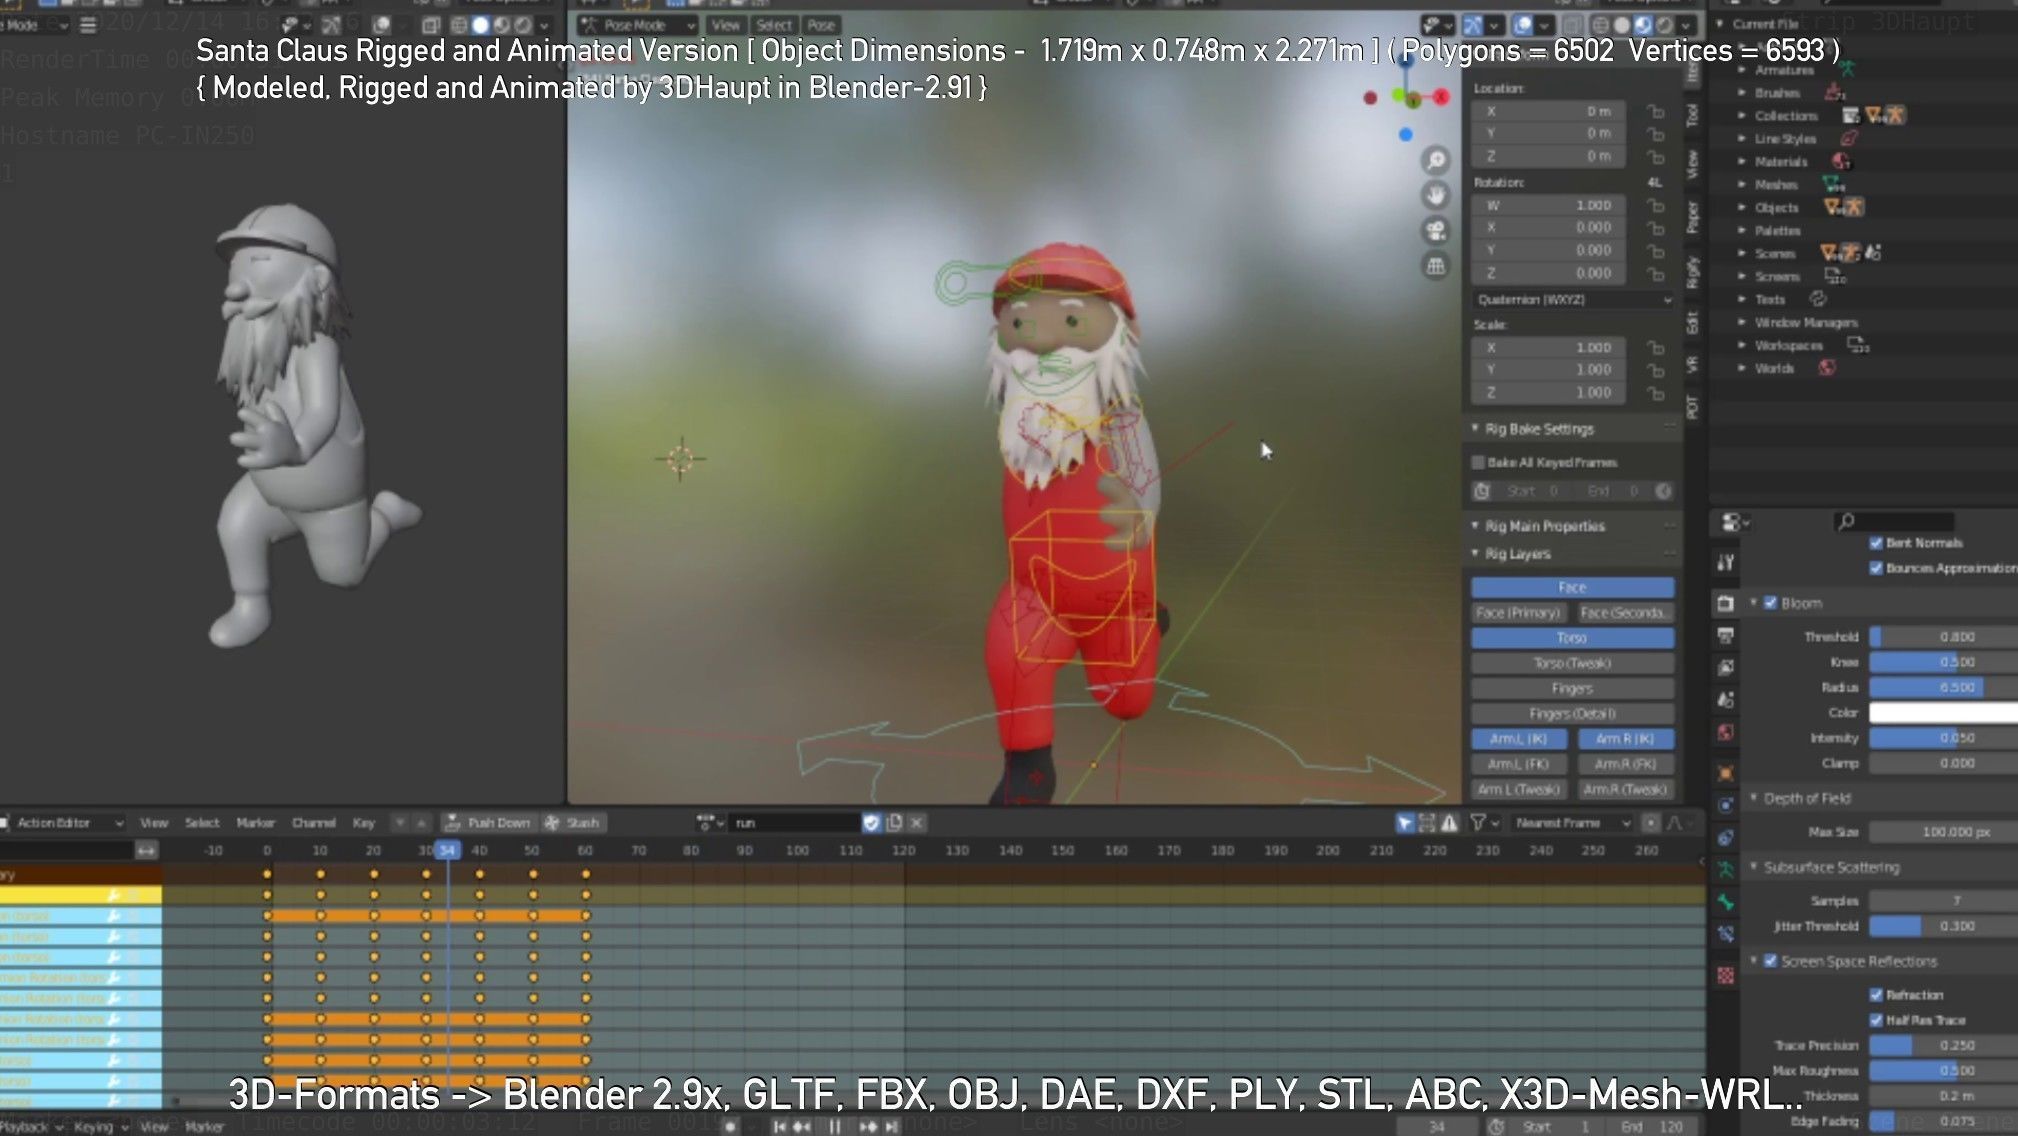Open the Channel menu in Action Editor
The width and height of the screenshot is (2018, 1136).
(x=313, y=822)
